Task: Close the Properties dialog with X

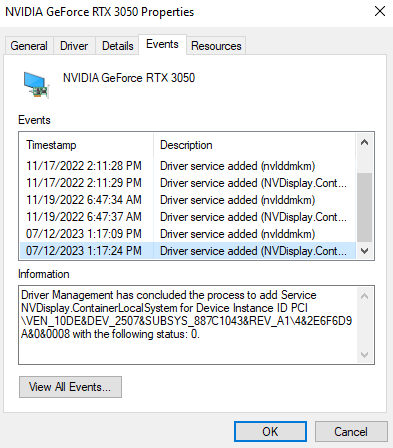Action: (380, 12)
